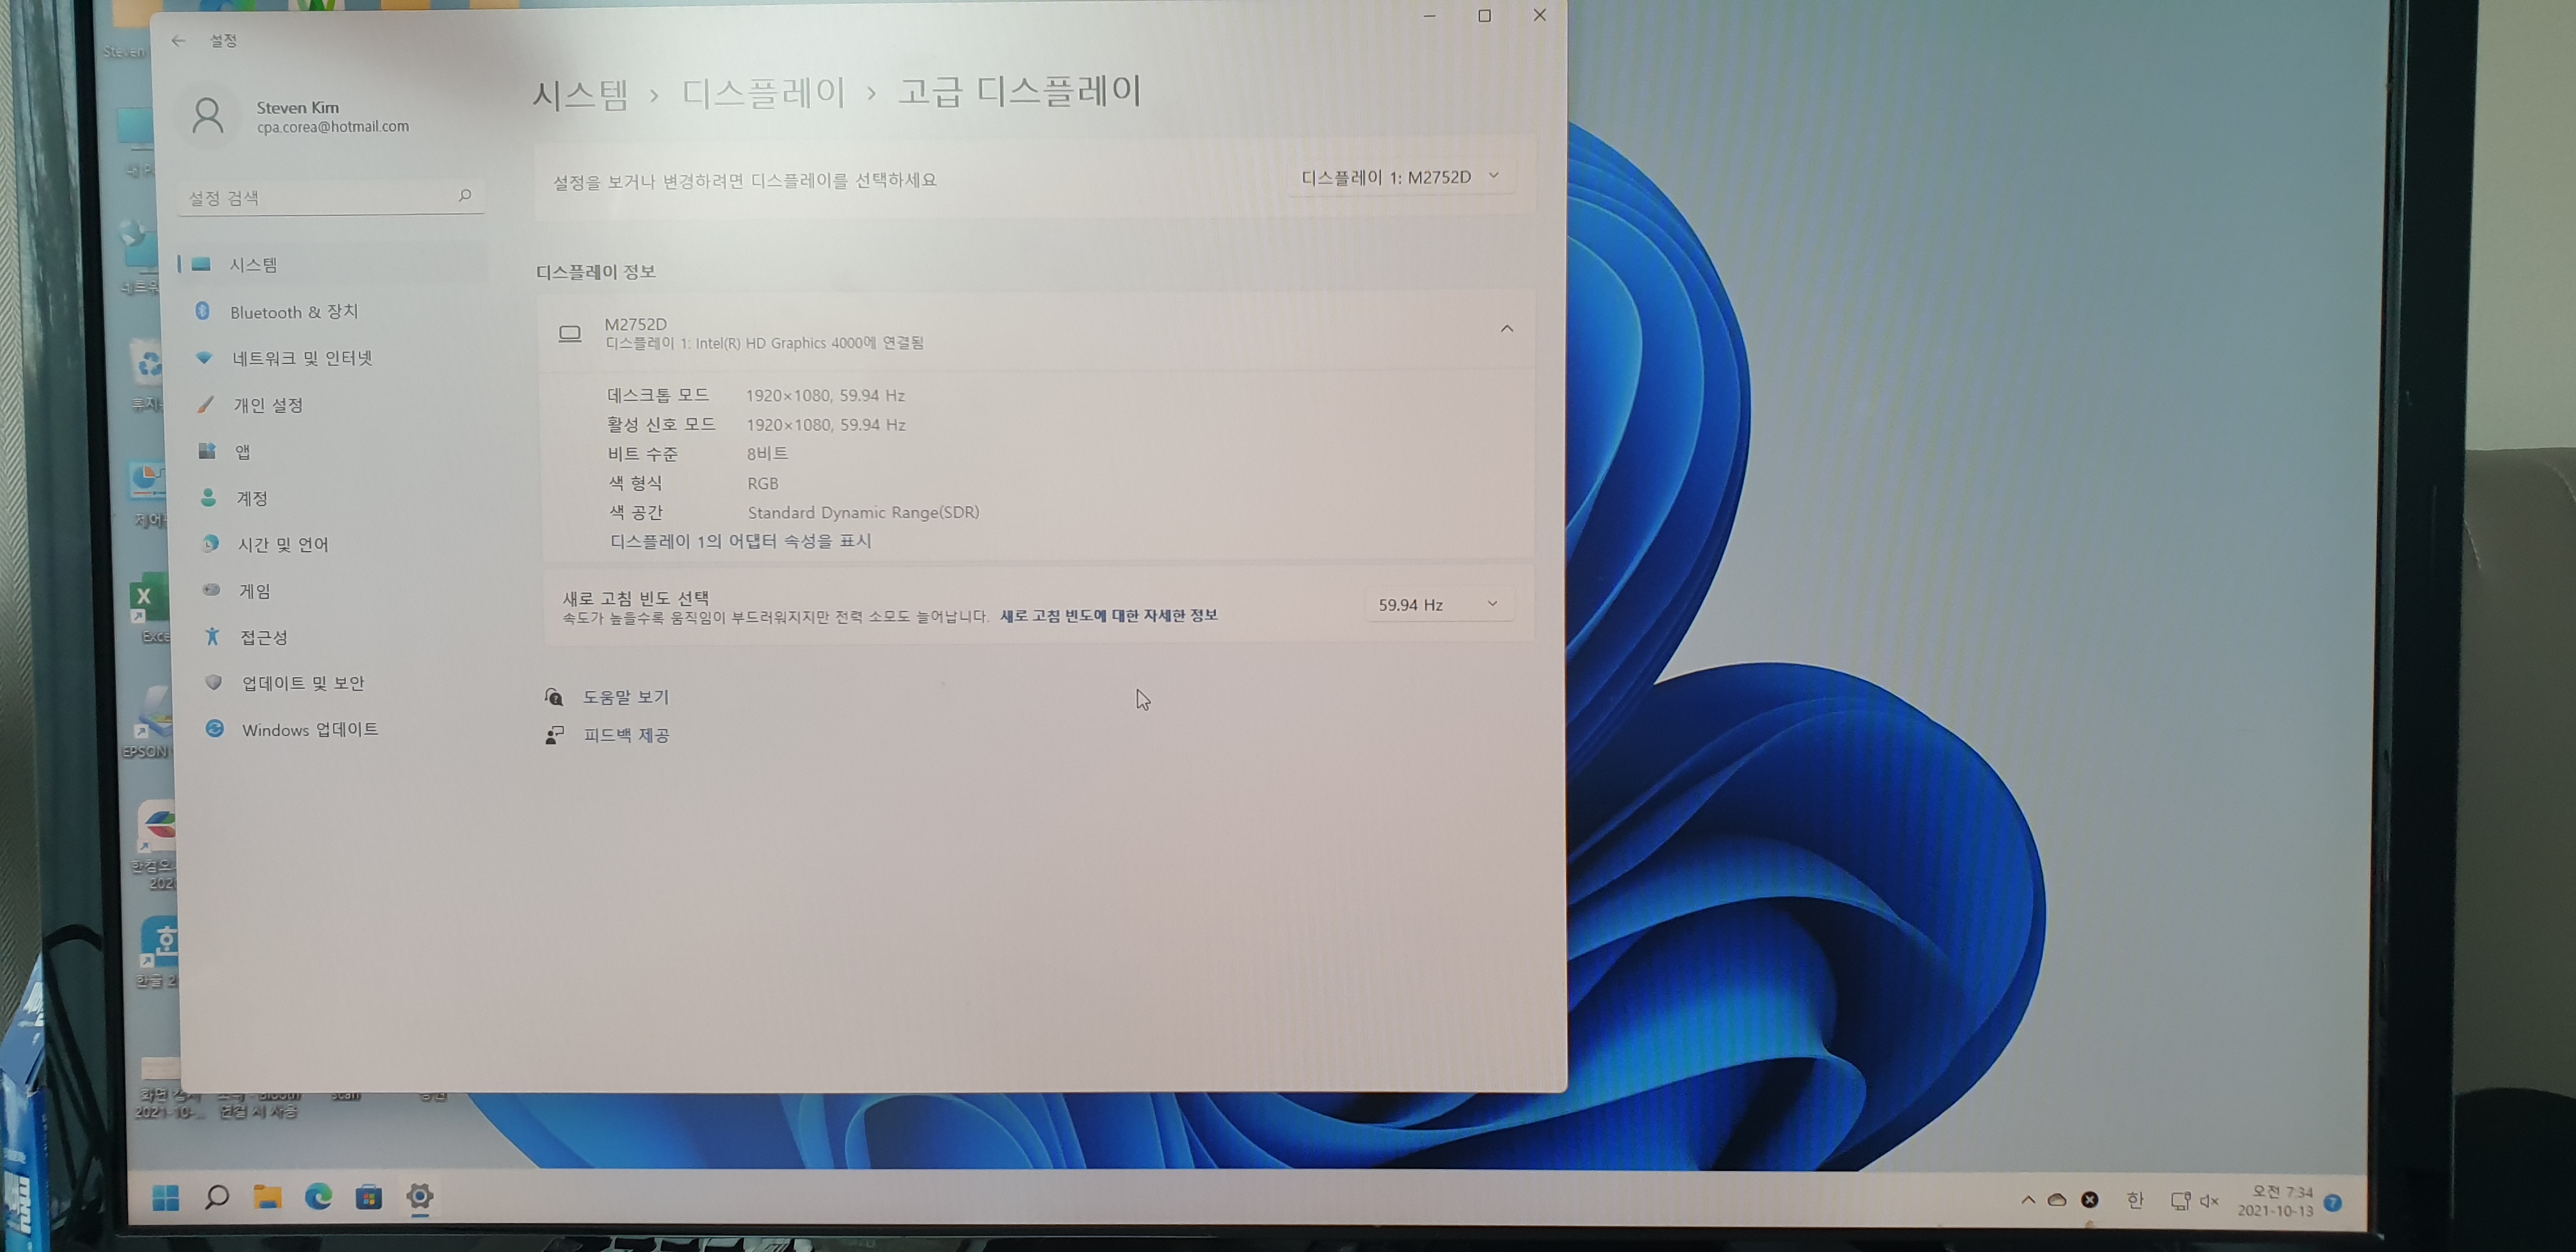Click the 8비트 bit depth value
The width and height of the screenshot is (2576, 1252).
[767, 453]
